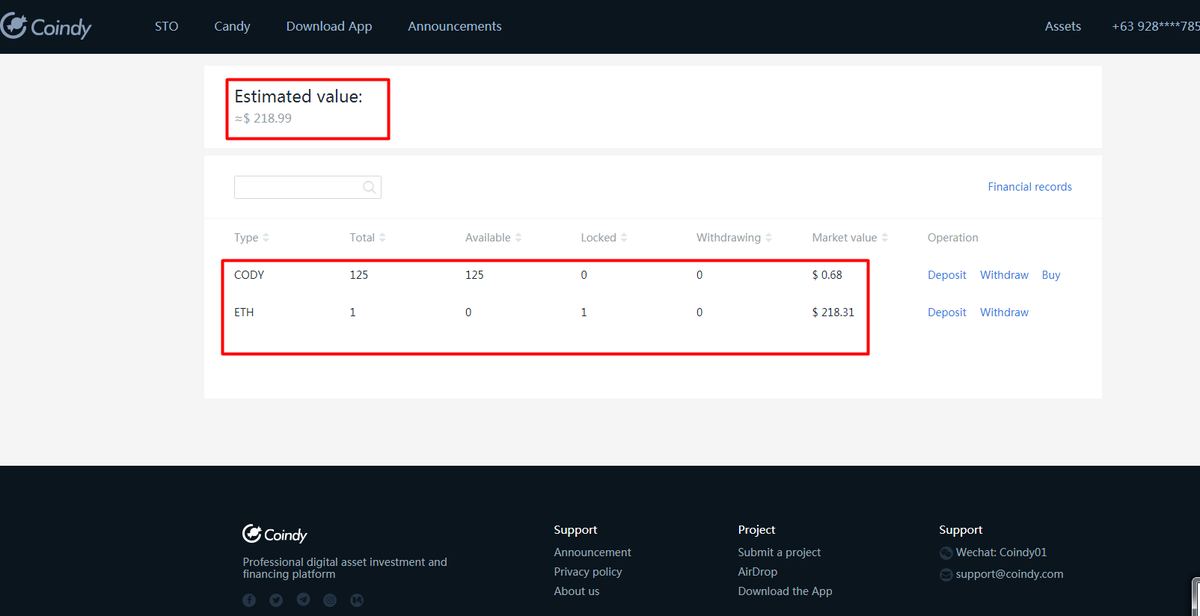The width and height of the screenshot is (1200, 616).
Task: Open Announcements in top navigation
Action: coord(455,26)
